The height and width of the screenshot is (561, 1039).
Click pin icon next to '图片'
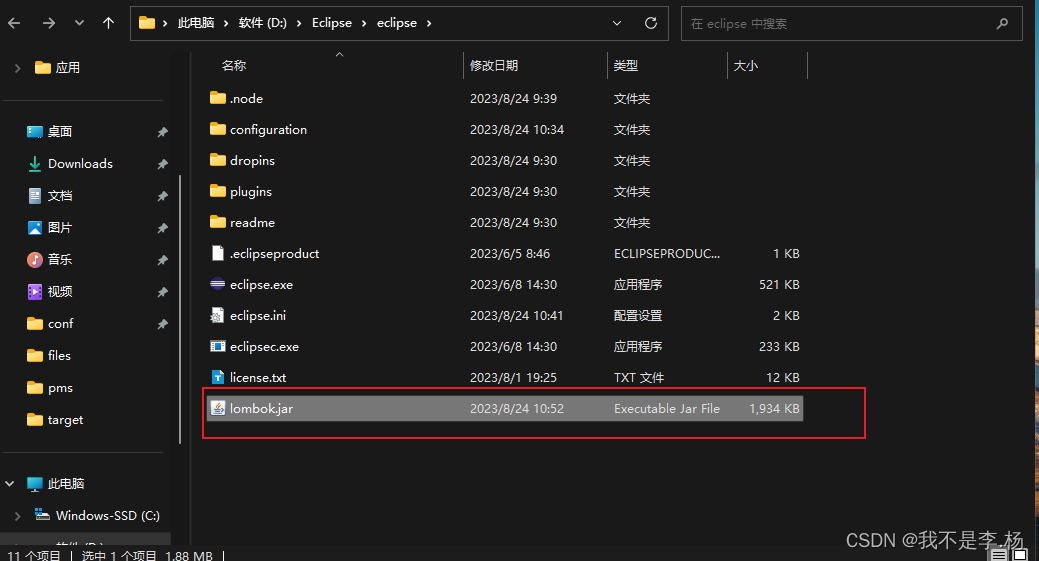point(162,228)
